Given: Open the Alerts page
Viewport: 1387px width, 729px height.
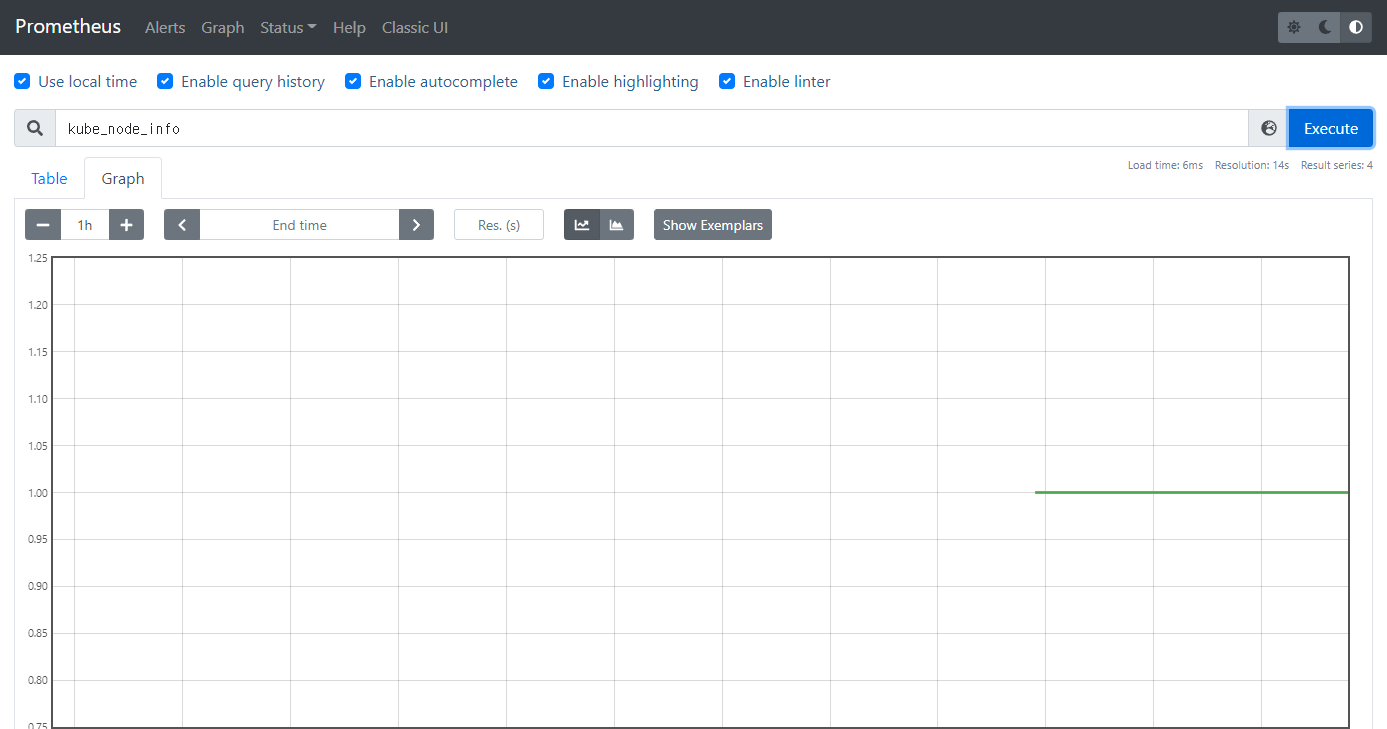Looking at the screenshot, I should coord(165,27).
